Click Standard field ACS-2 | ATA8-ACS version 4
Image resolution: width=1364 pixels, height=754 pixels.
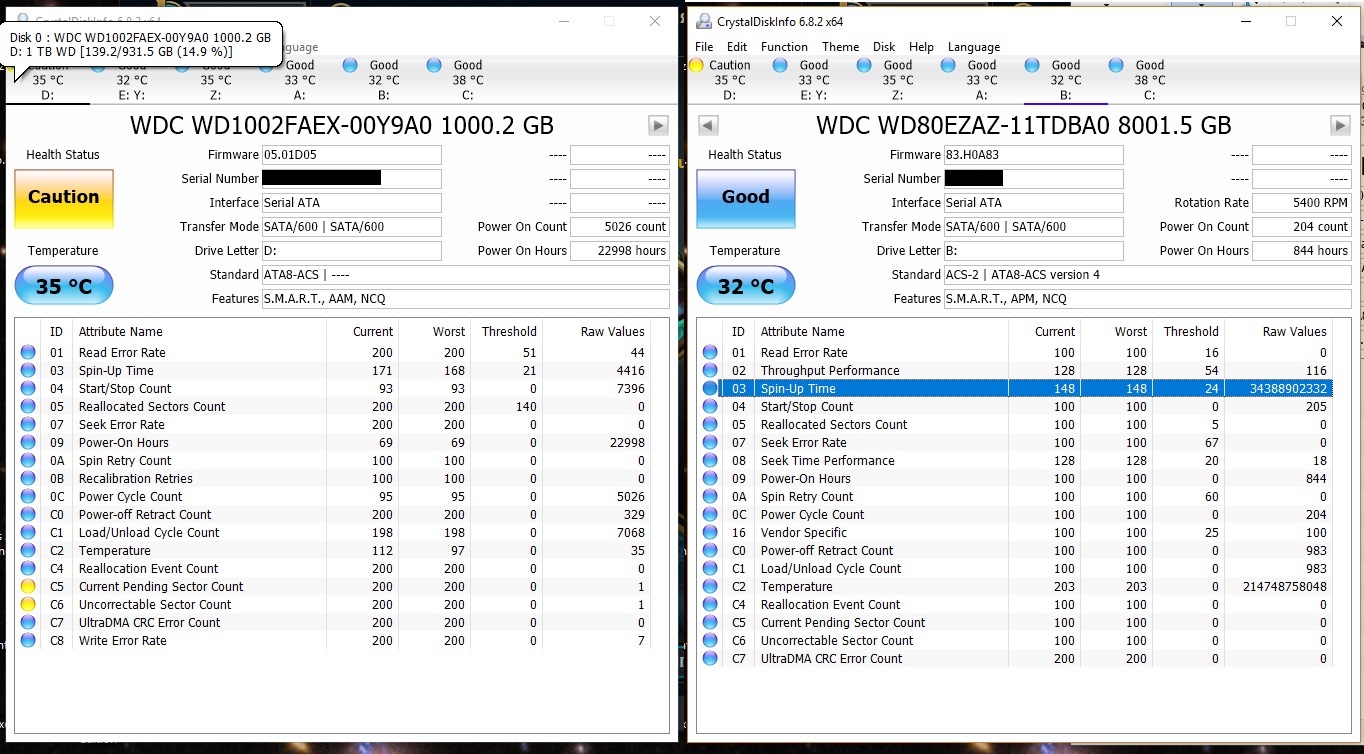(1147, 275)
